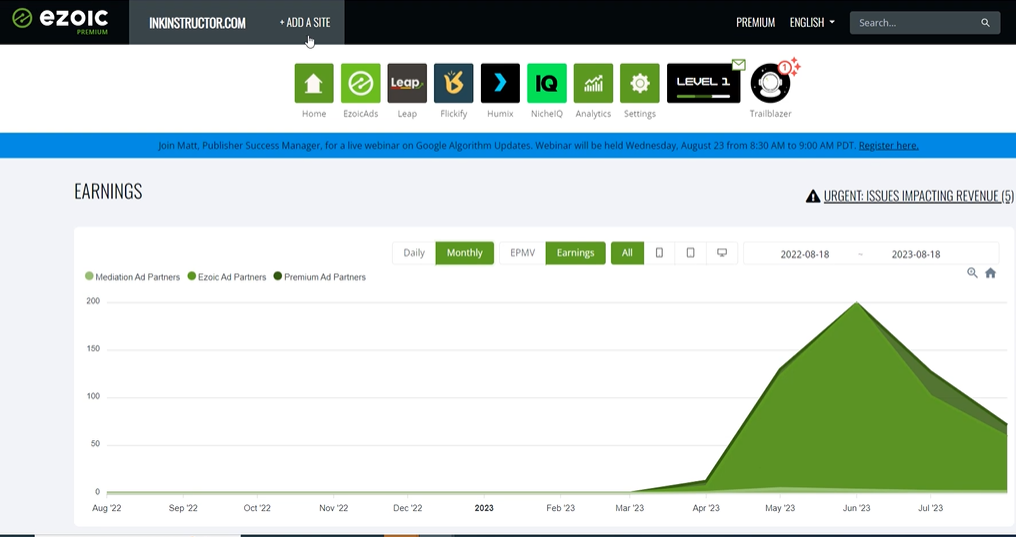Open the Humix video icon
1016x537 pixels.
click(x=500, y=84)
